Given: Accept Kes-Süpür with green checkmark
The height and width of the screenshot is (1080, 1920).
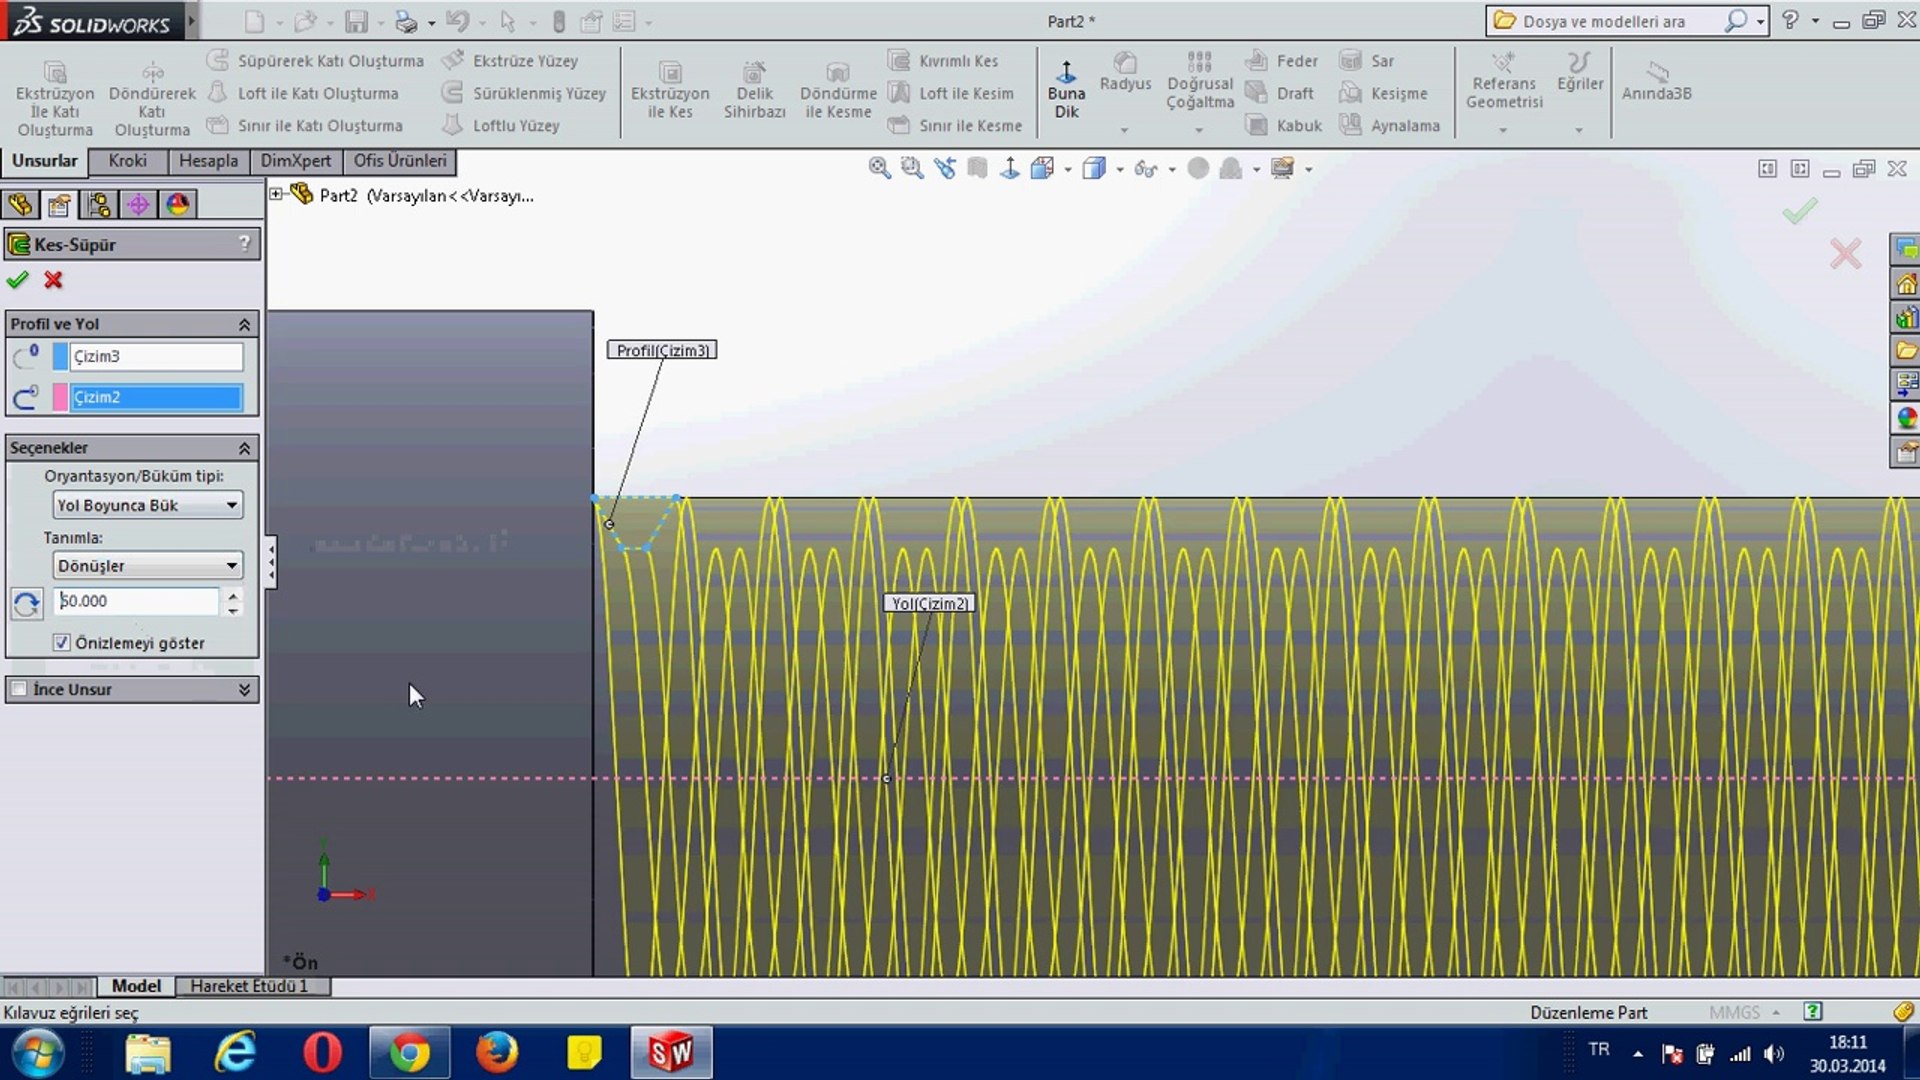Looking at the screenshot, I should (x=17, y=280).
